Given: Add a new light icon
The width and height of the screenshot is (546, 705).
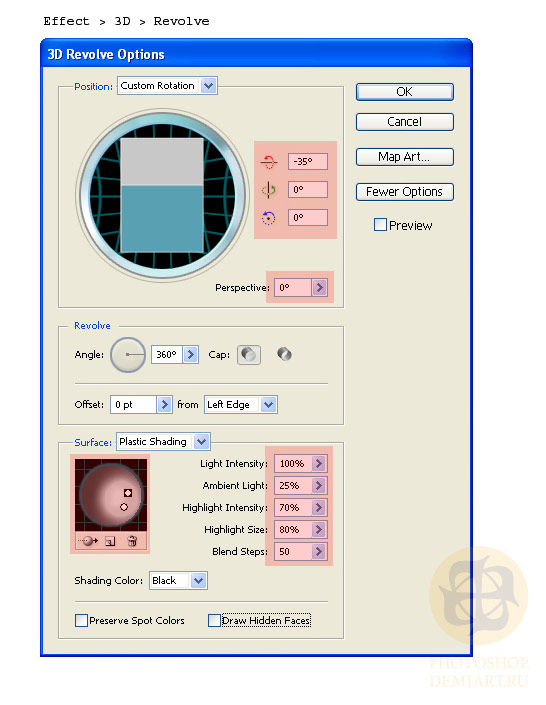Looking at the screenshot, I should pyautogui.click(x=110, y=541).
